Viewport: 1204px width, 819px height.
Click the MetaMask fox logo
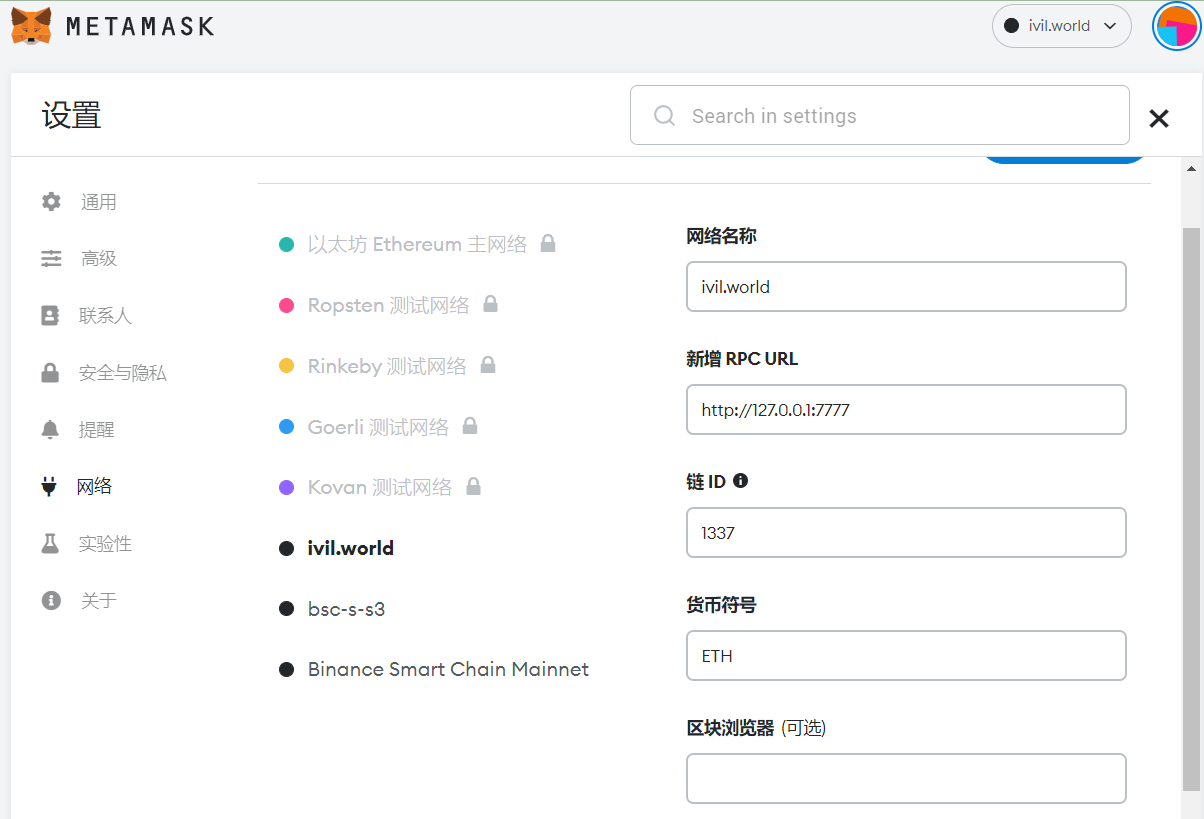pos(32,26)
